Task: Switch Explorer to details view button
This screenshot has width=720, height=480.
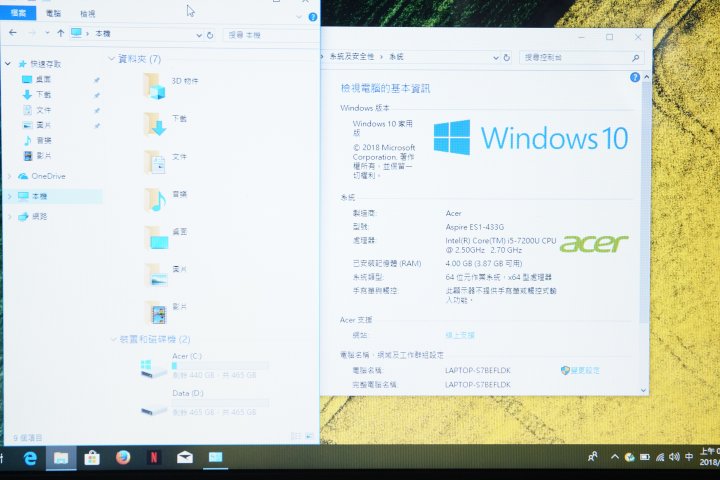Action: (295, 435)
